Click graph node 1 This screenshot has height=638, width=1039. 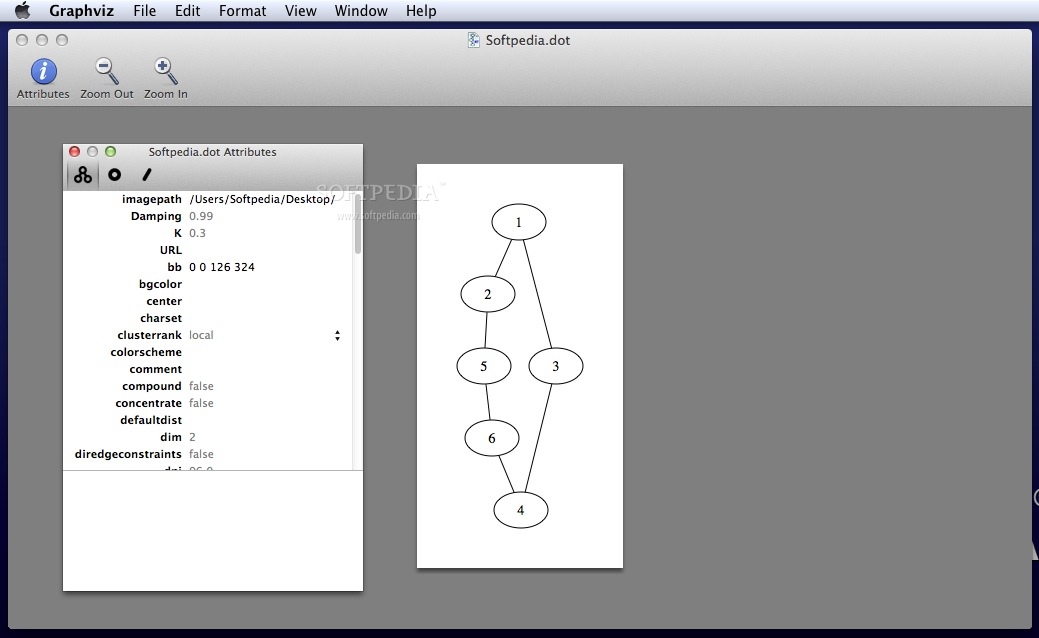coord(519,222)
